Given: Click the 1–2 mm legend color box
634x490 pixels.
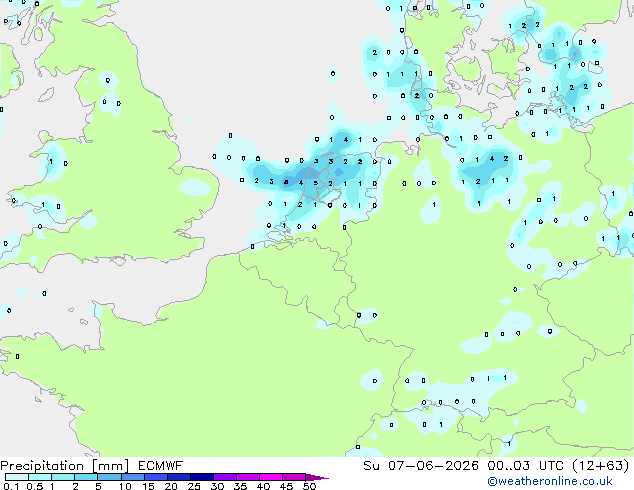Looking at the screenshot, I should click(x=63, y=477).
